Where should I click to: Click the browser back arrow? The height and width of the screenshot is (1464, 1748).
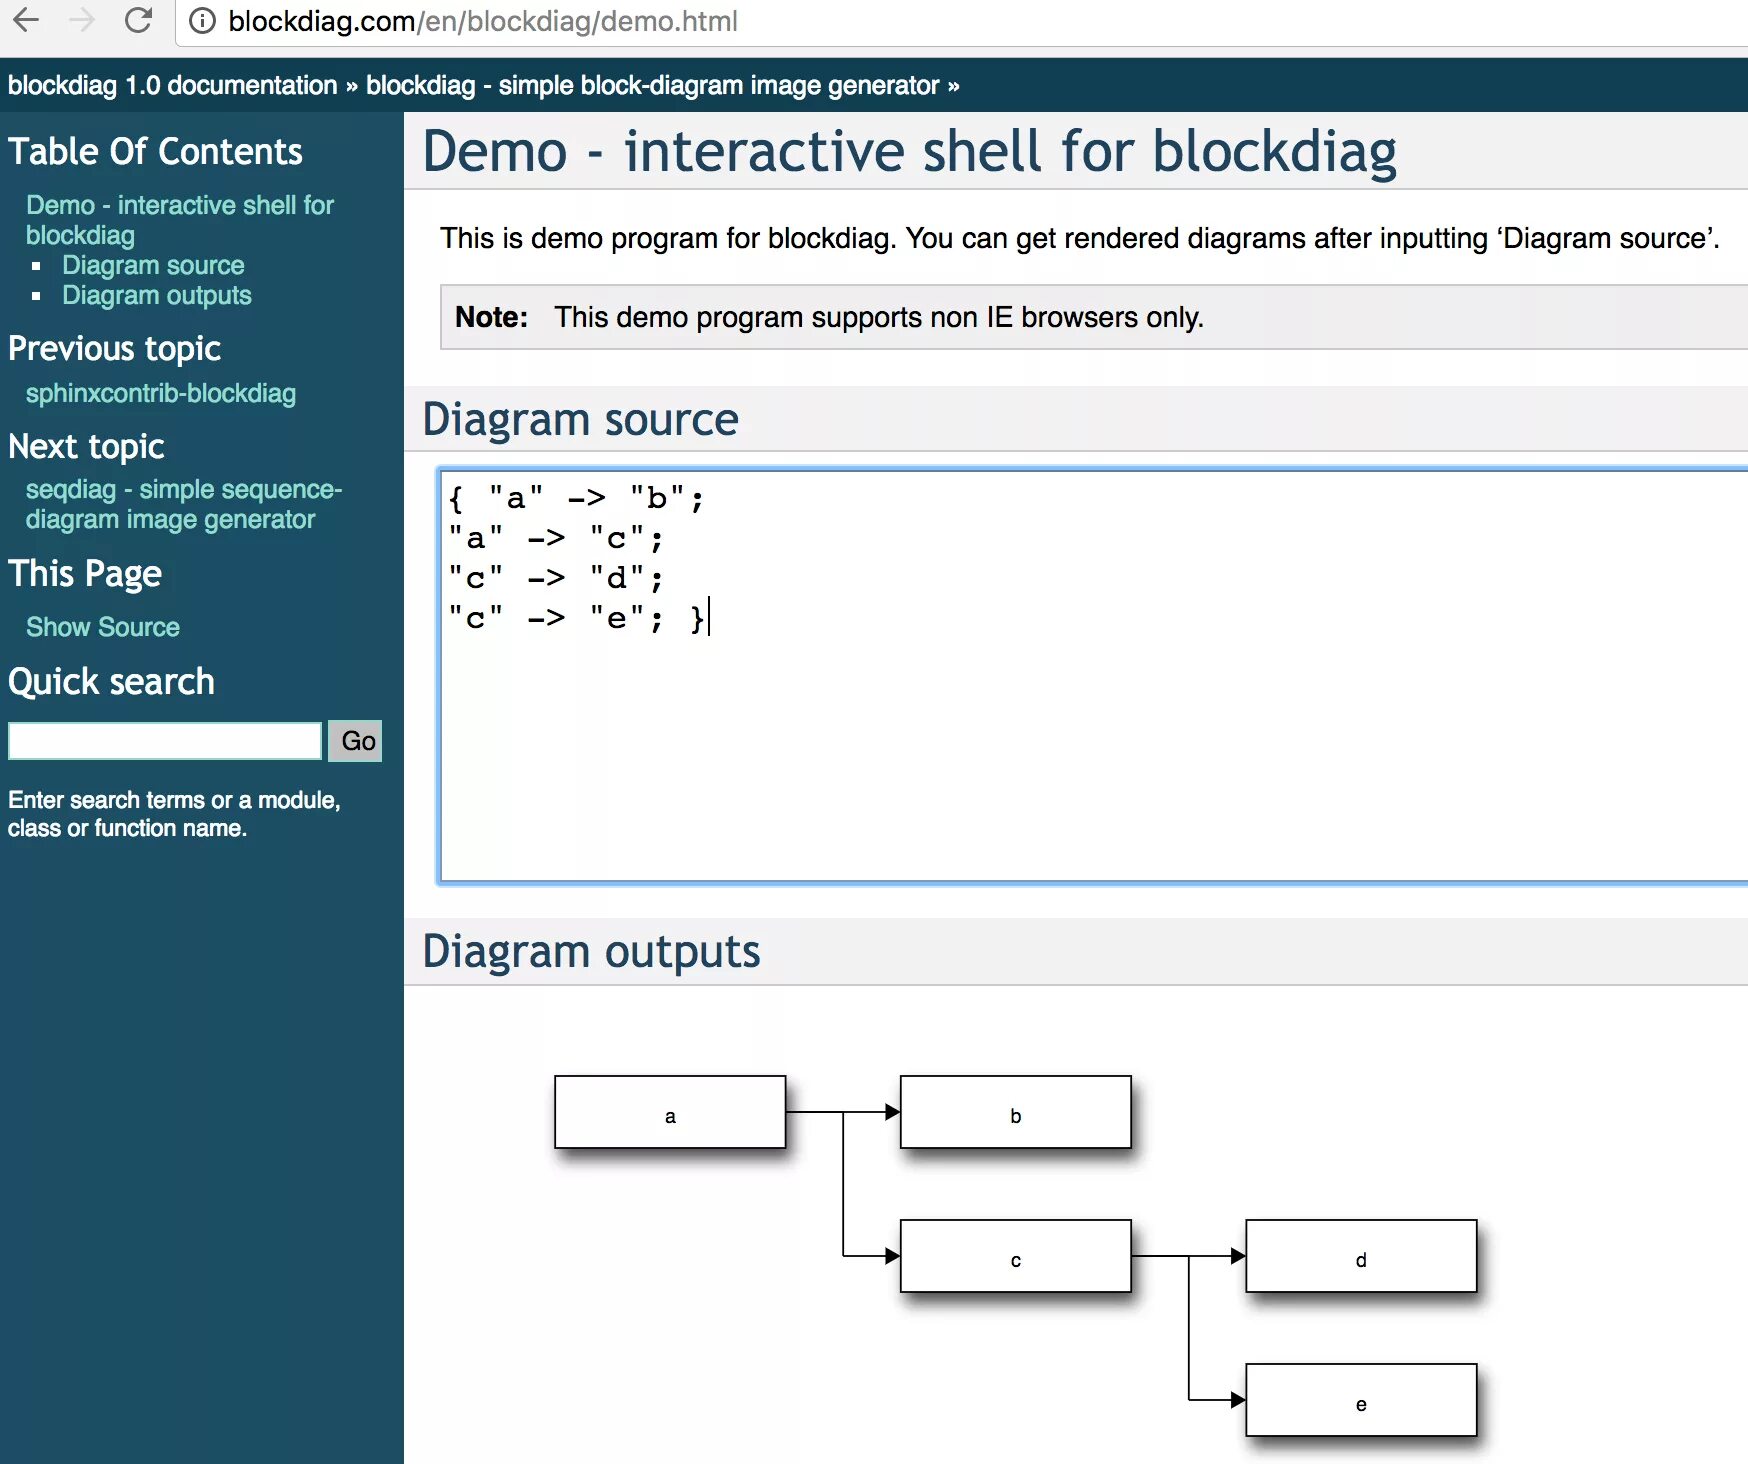tap(26, 20)
